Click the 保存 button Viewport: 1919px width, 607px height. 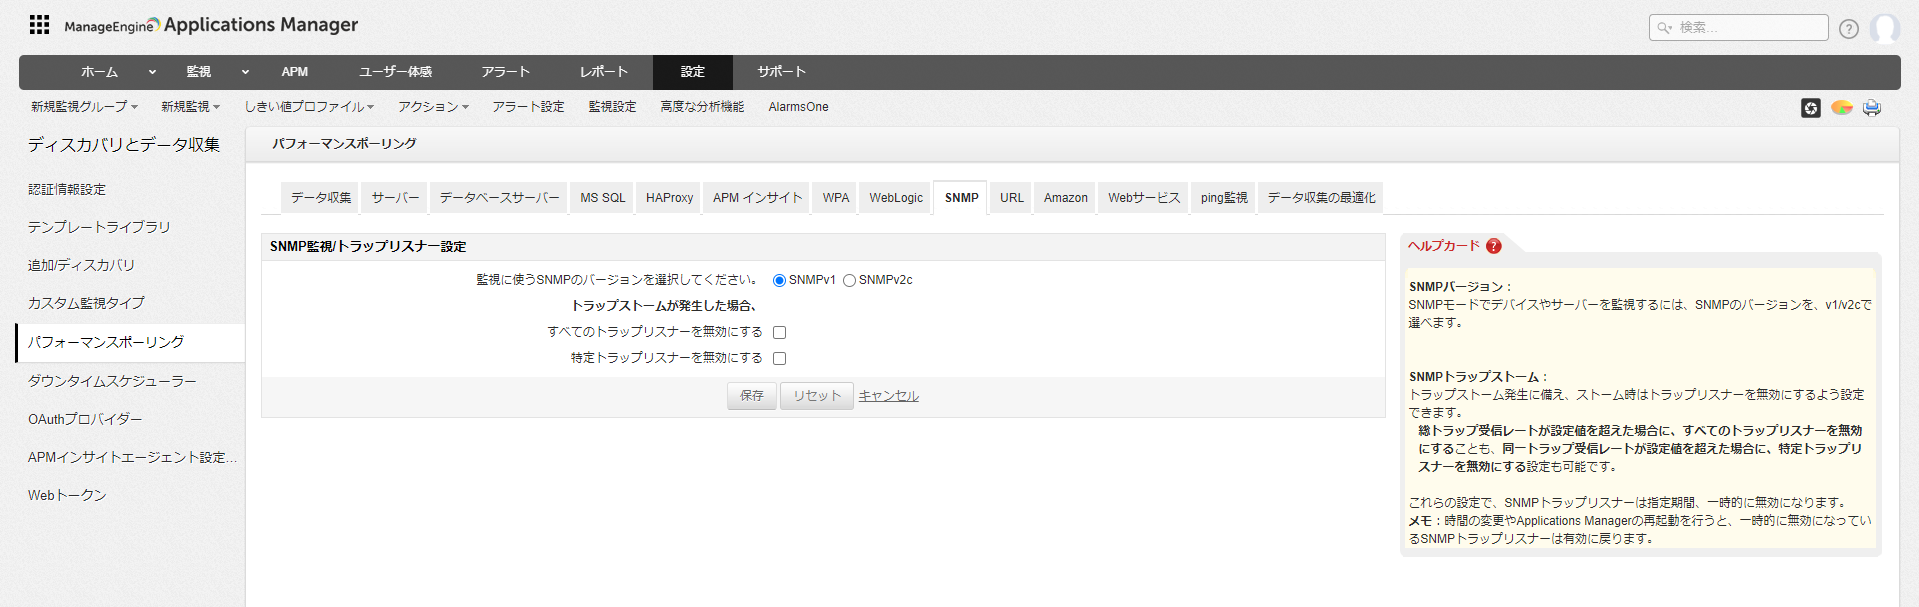pos(751,396)
